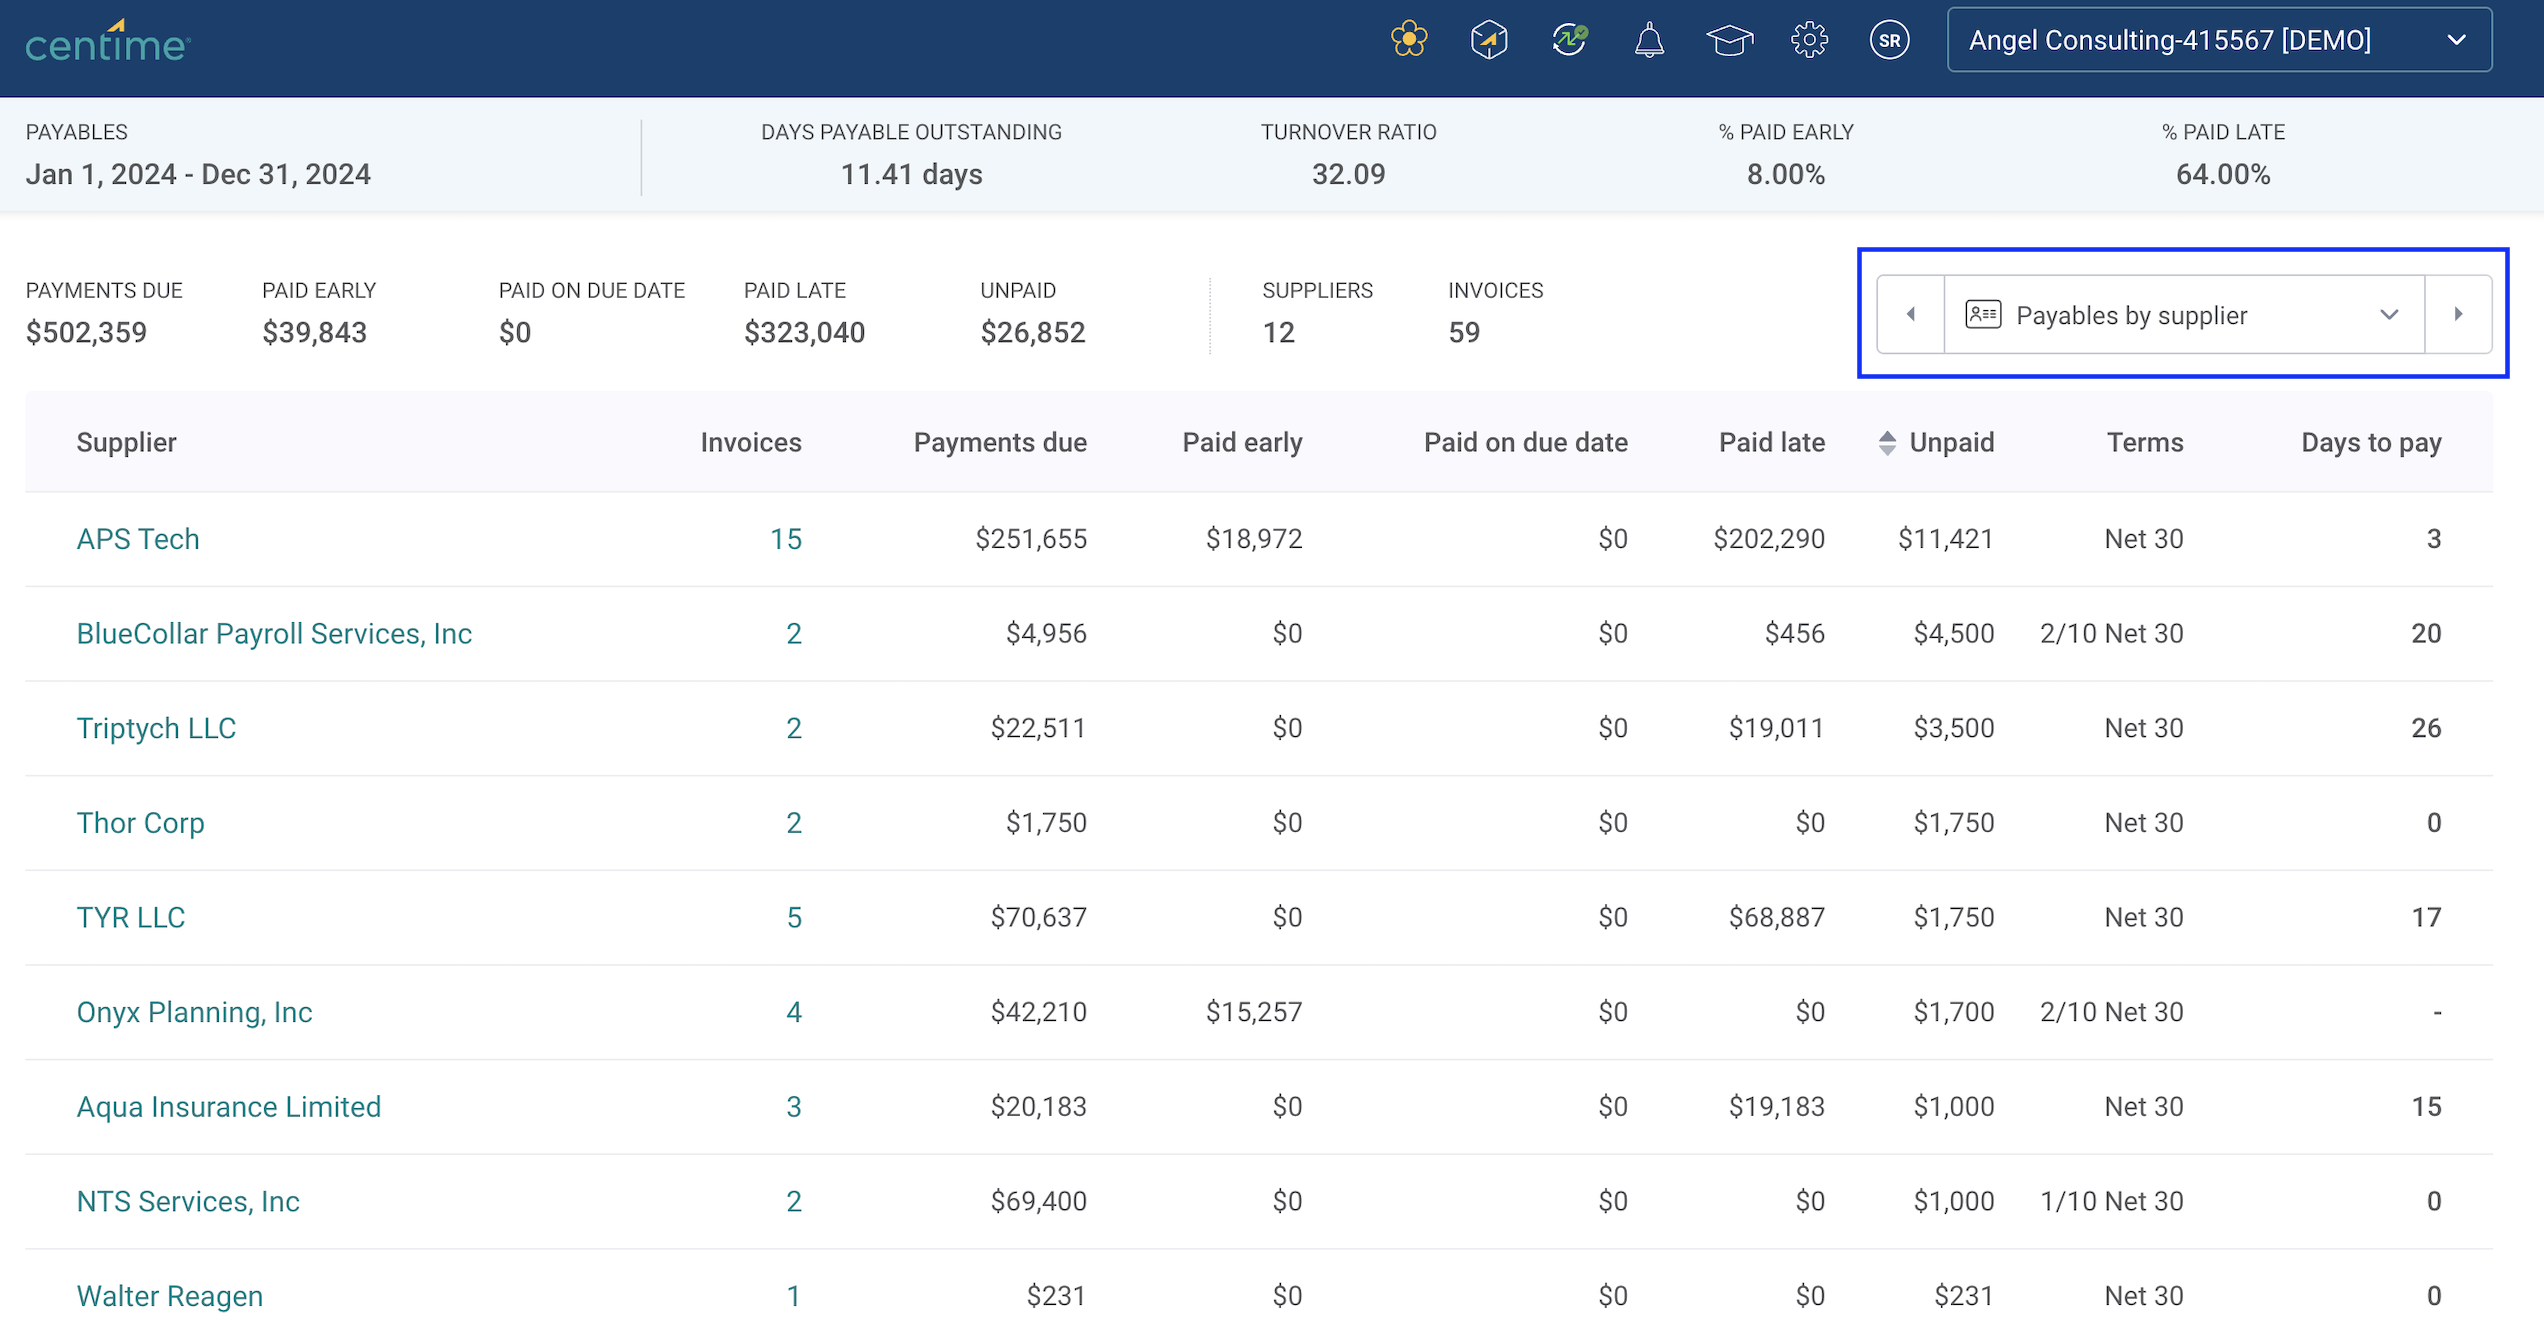Image resolution: width=2544 pixels, height=1324 pixels.
Task: Open the SR user avatar menu
Action: coord(1889,40)
